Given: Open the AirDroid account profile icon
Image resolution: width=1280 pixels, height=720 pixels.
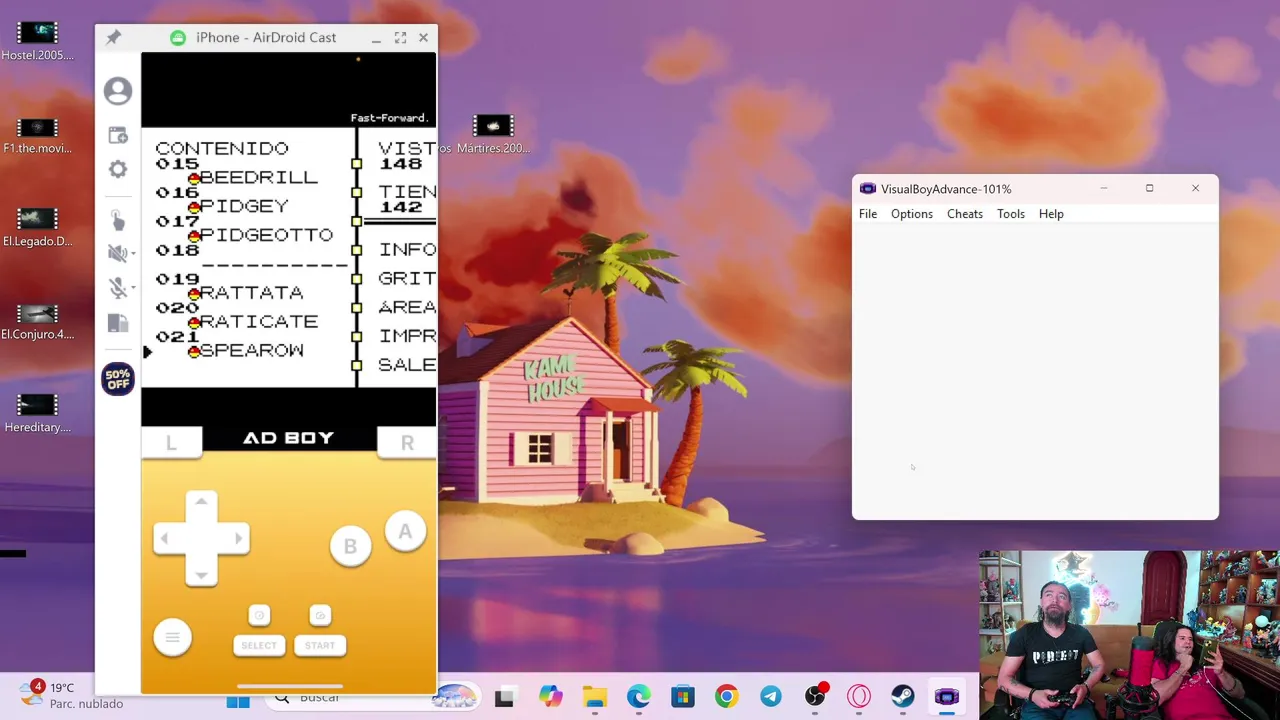Looking at the screenshot, I should (118, 91).
